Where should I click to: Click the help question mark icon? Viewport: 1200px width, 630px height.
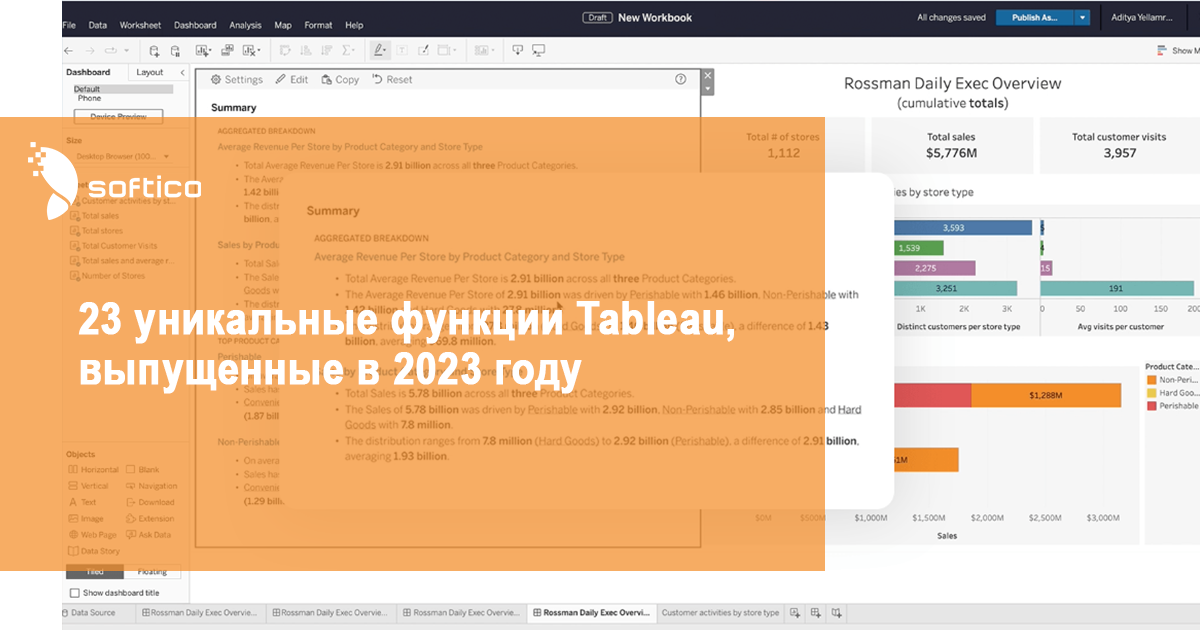pos(681,79)
